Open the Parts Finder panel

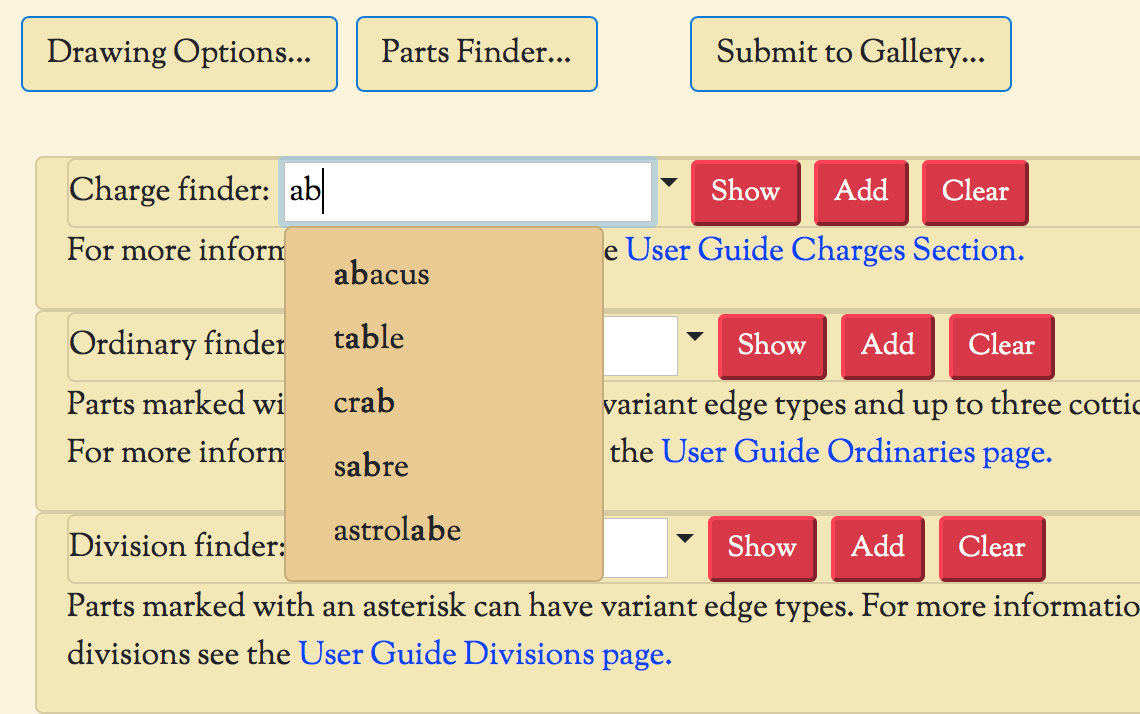pos(477,54)
